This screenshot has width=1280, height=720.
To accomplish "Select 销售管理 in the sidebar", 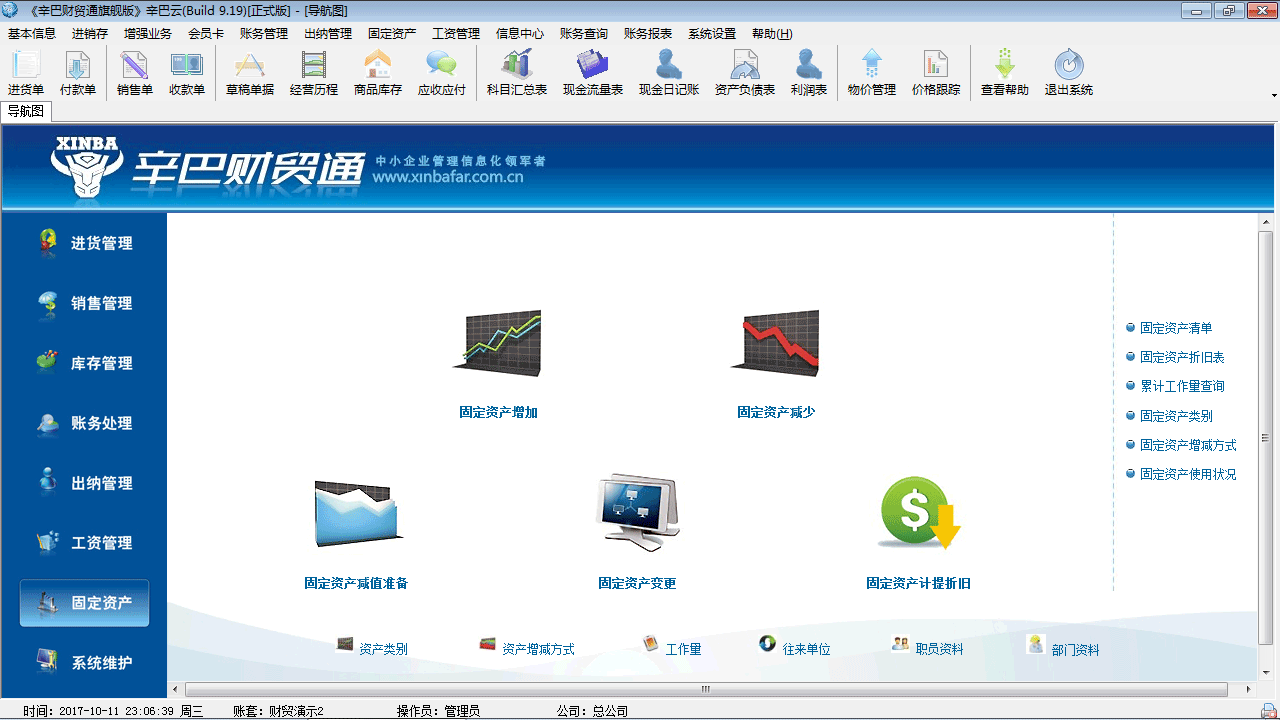I will point(84,303).
